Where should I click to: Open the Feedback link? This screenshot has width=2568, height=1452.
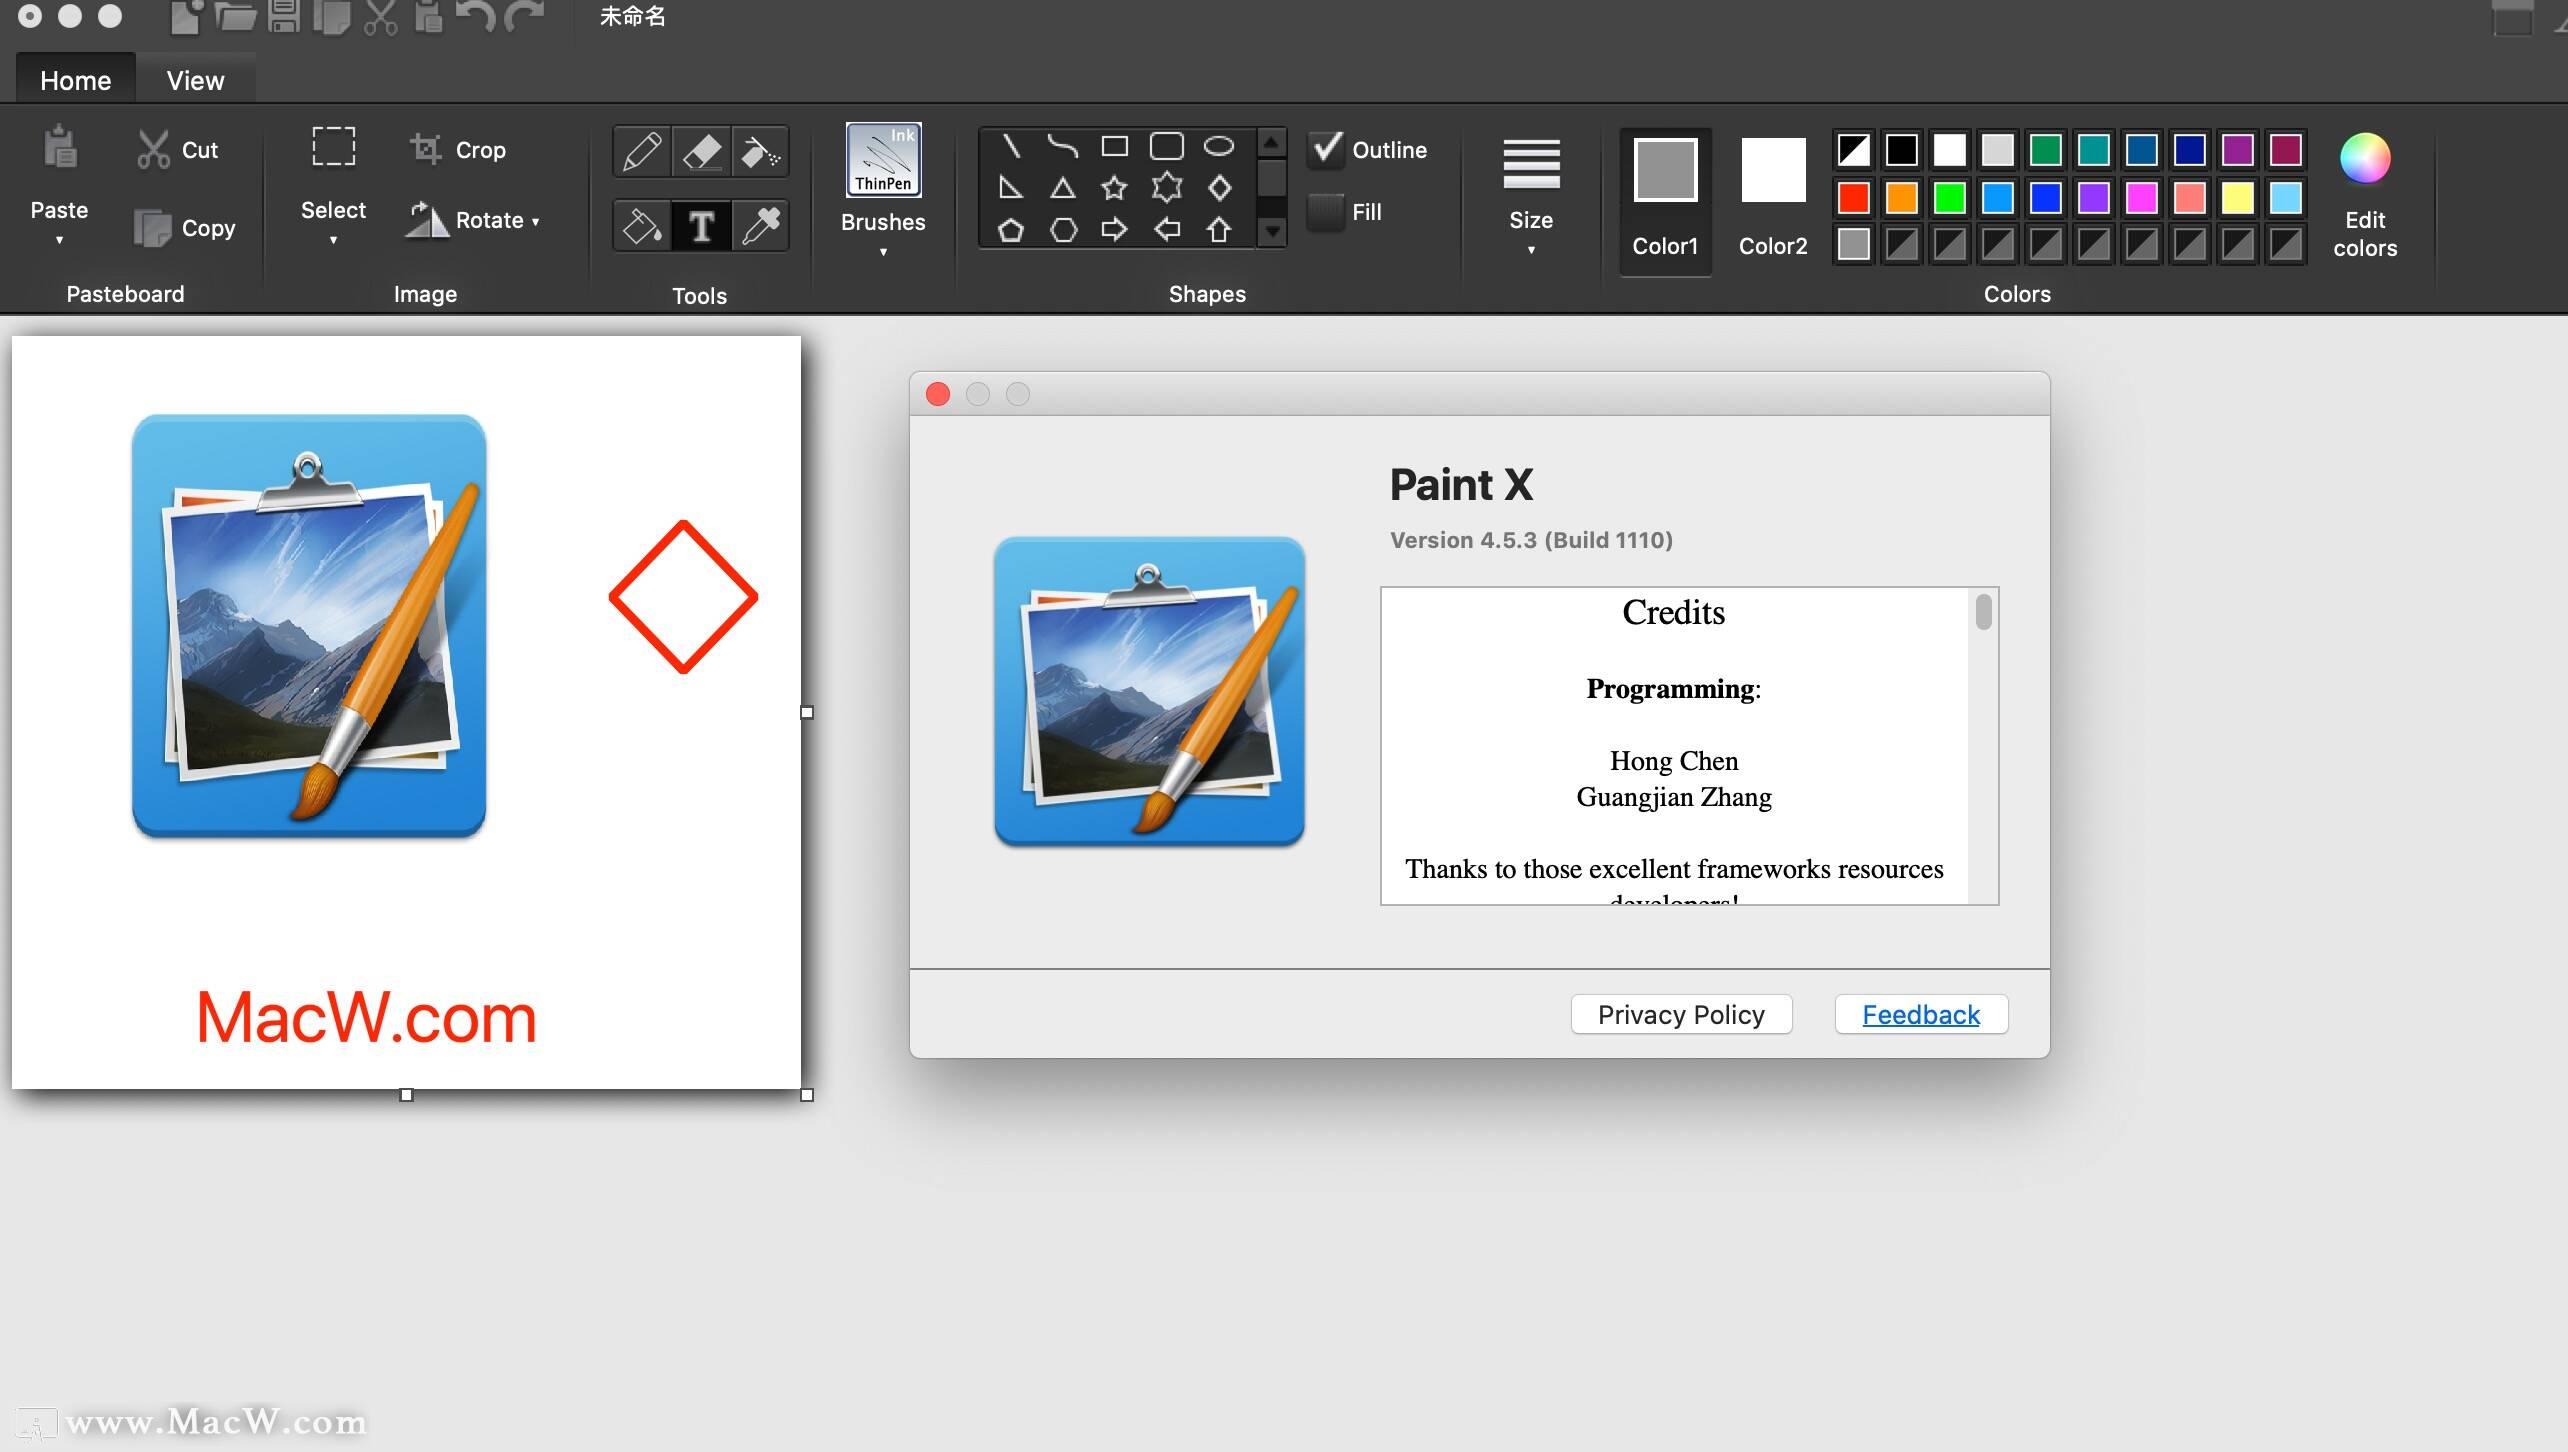click(1920, 1014)
